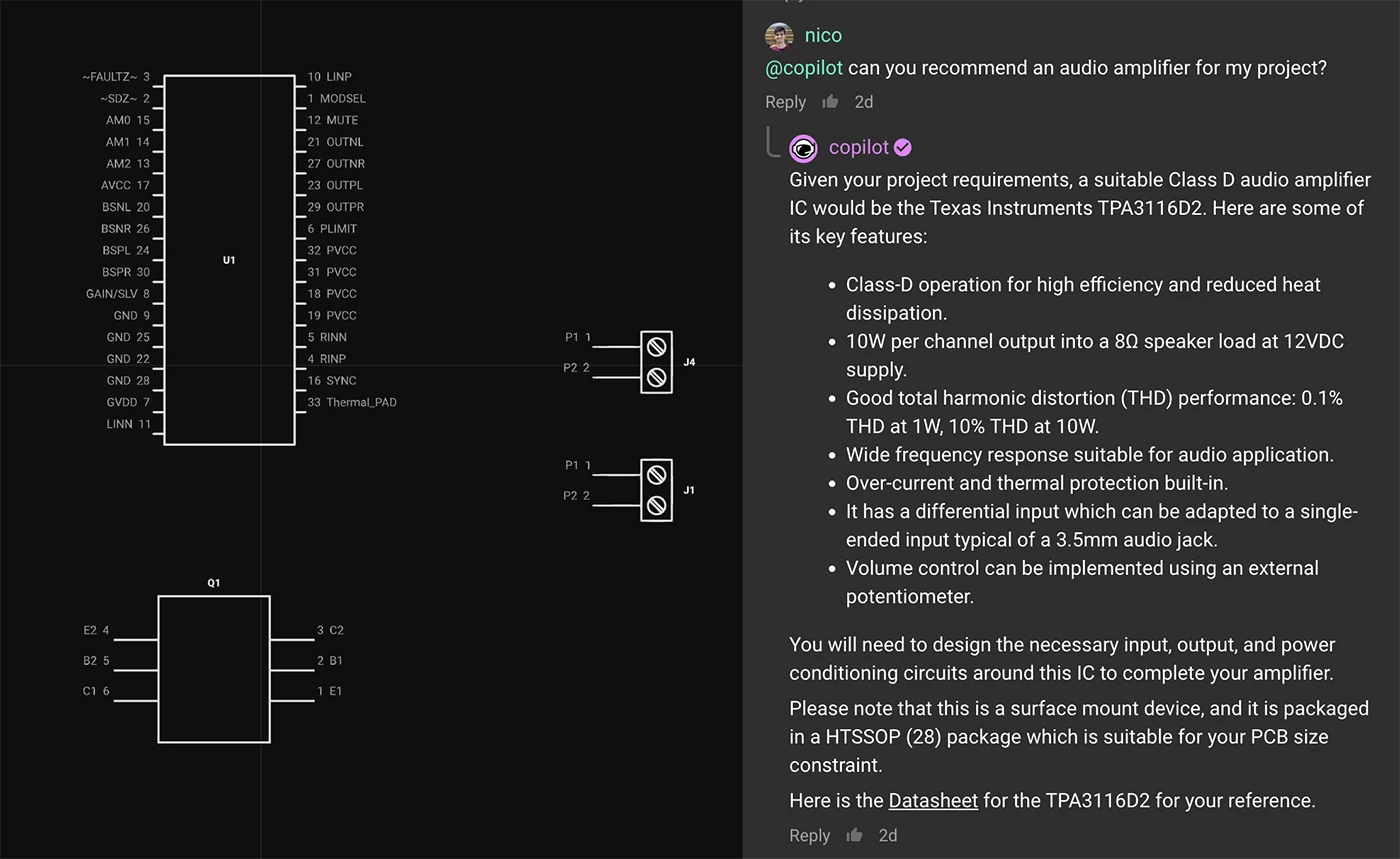The image size is (1400, 859).
Task: Select the J1 screw terminal symbol
Action: coord(656,490)
